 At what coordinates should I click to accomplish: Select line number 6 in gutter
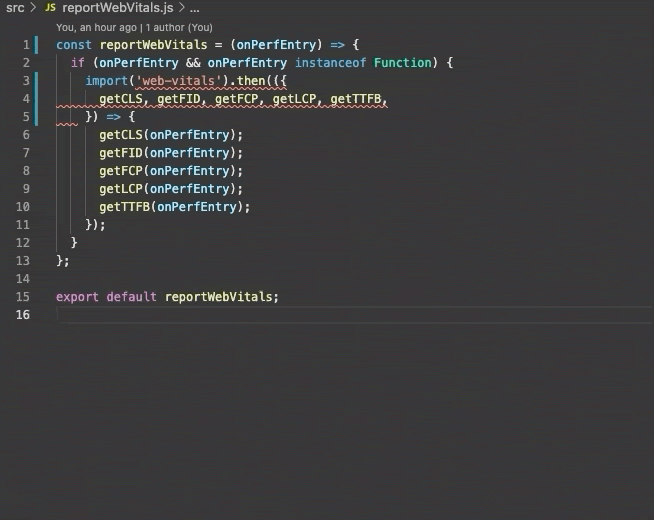pyautogui.click(x=26, y=135)
